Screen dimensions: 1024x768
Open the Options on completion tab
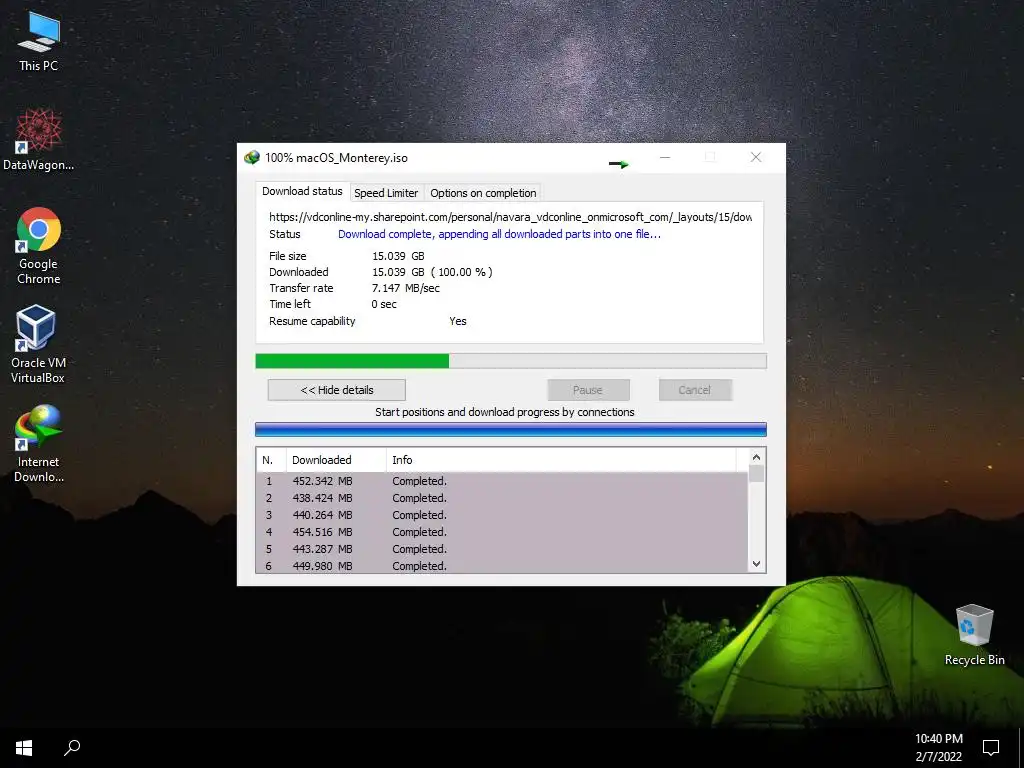coord(483,193)
